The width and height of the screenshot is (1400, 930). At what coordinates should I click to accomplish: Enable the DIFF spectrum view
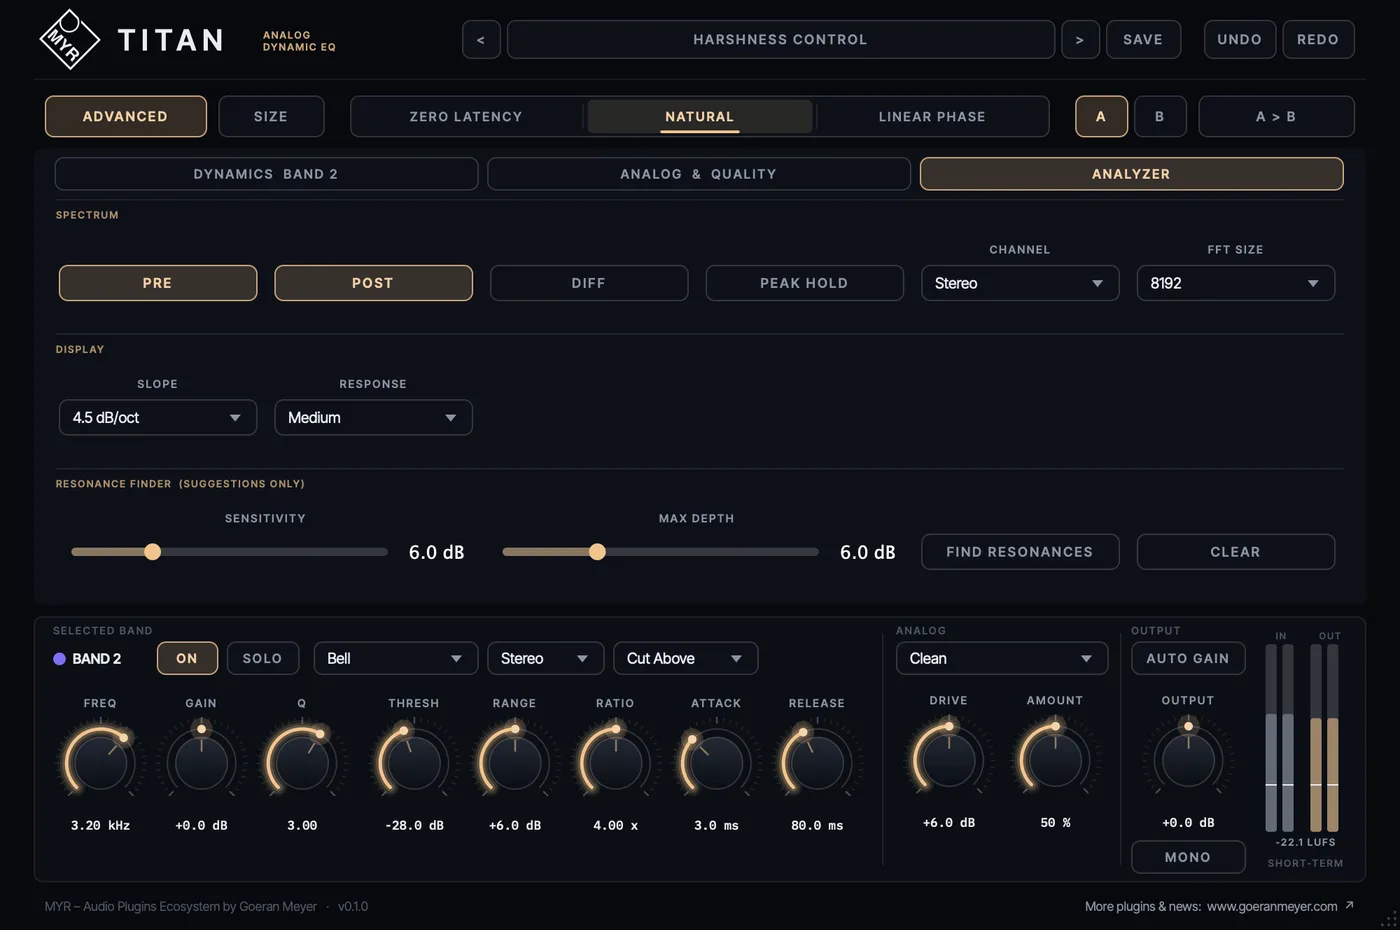coord(589,283)
